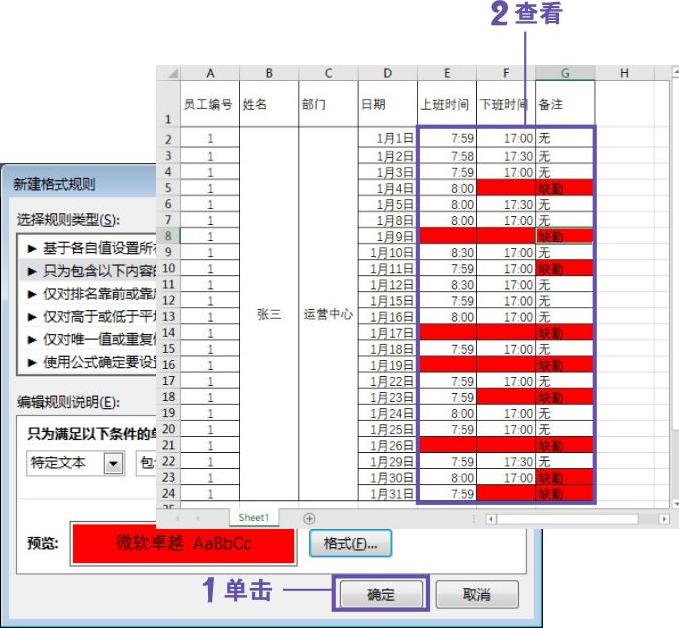
Task: Click the red empty 下班时间 cell for 1月4日
Action: (x=506, y=188)
